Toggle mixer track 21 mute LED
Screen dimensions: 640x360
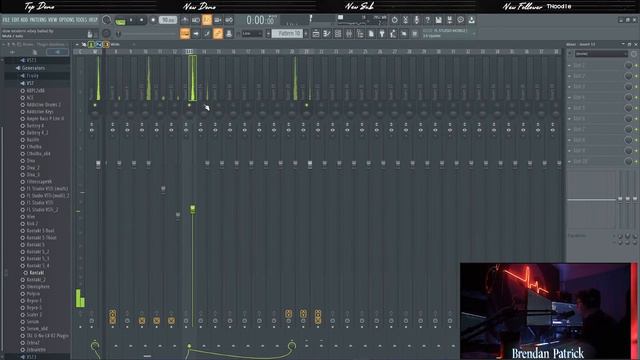(x=307, y=105)
